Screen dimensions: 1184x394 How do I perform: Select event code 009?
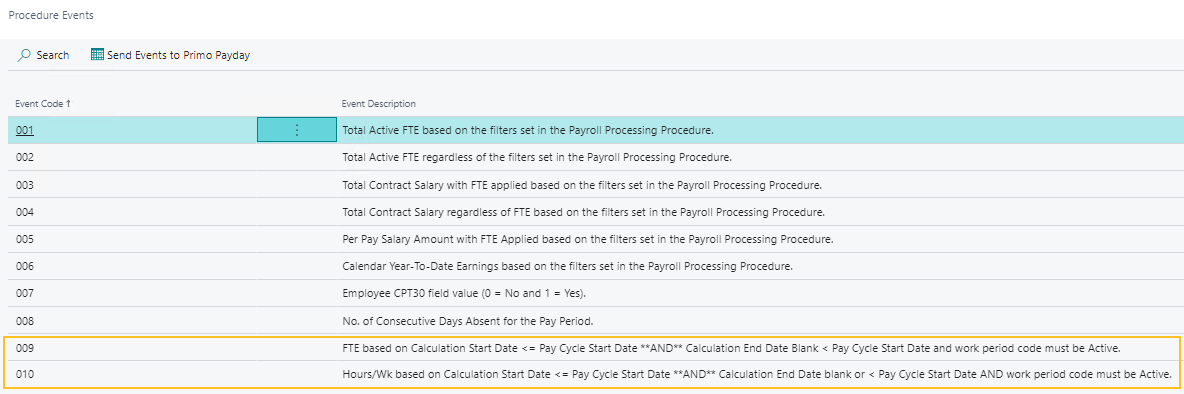(25, 349)
